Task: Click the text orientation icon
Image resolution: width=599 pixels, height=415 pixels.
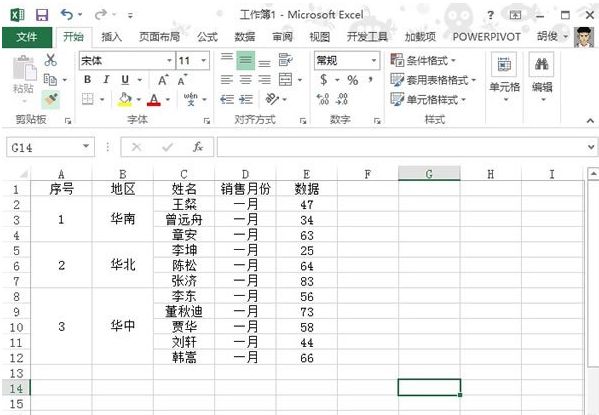Action: pyautogui.click(x=272, y=99)
